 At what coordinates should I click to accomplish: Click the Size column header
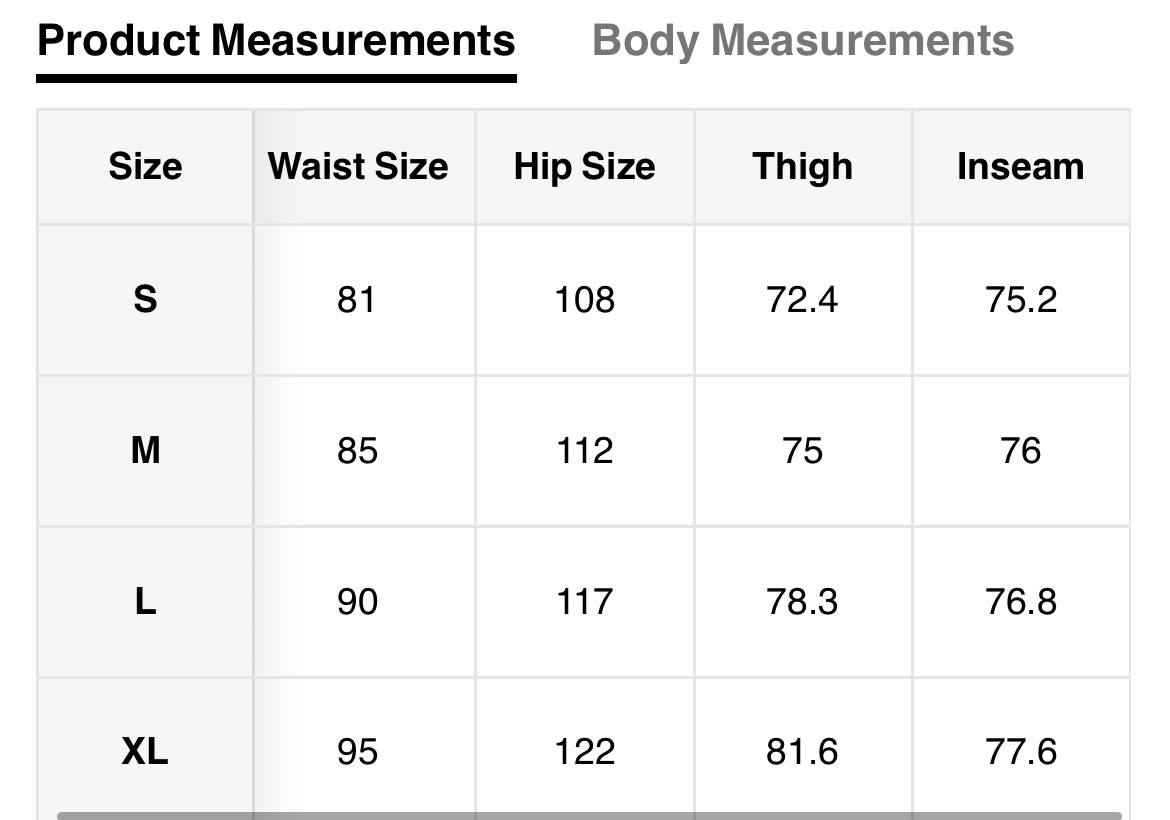click(x=145, y=166)
